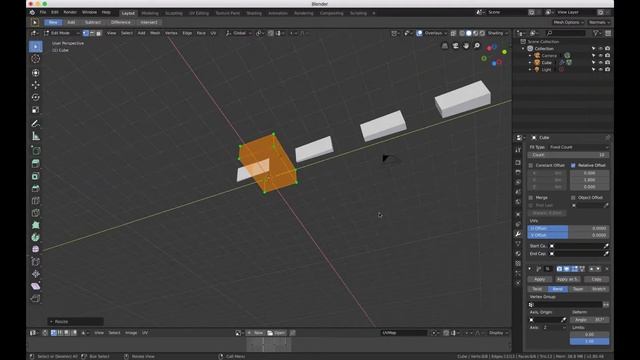Click the Count value field
Screen dimensions: 640x360
(568, 155)
